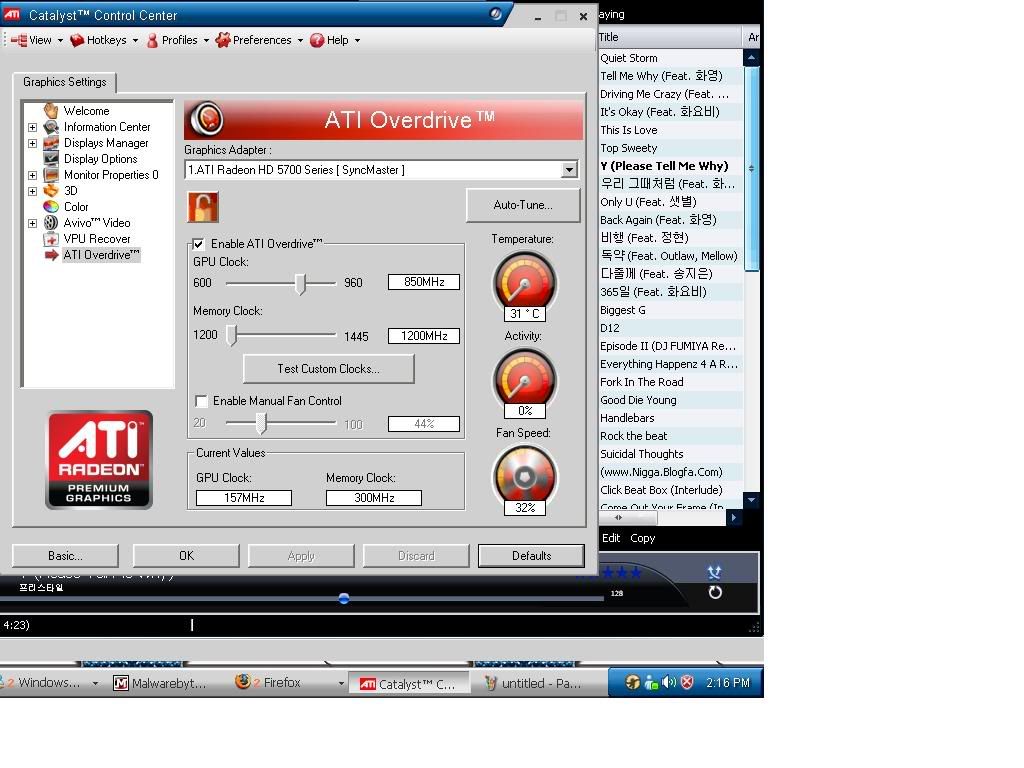Click the volume speaker icon in system tray
This screenshot has height=768, width=1024.
(x=669, y=683)
